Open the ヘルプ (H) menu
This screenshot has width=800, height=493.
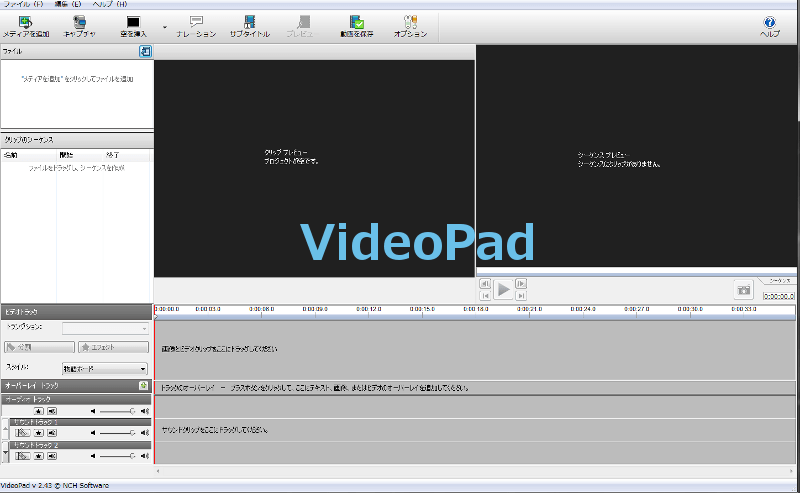coord(110,4)
